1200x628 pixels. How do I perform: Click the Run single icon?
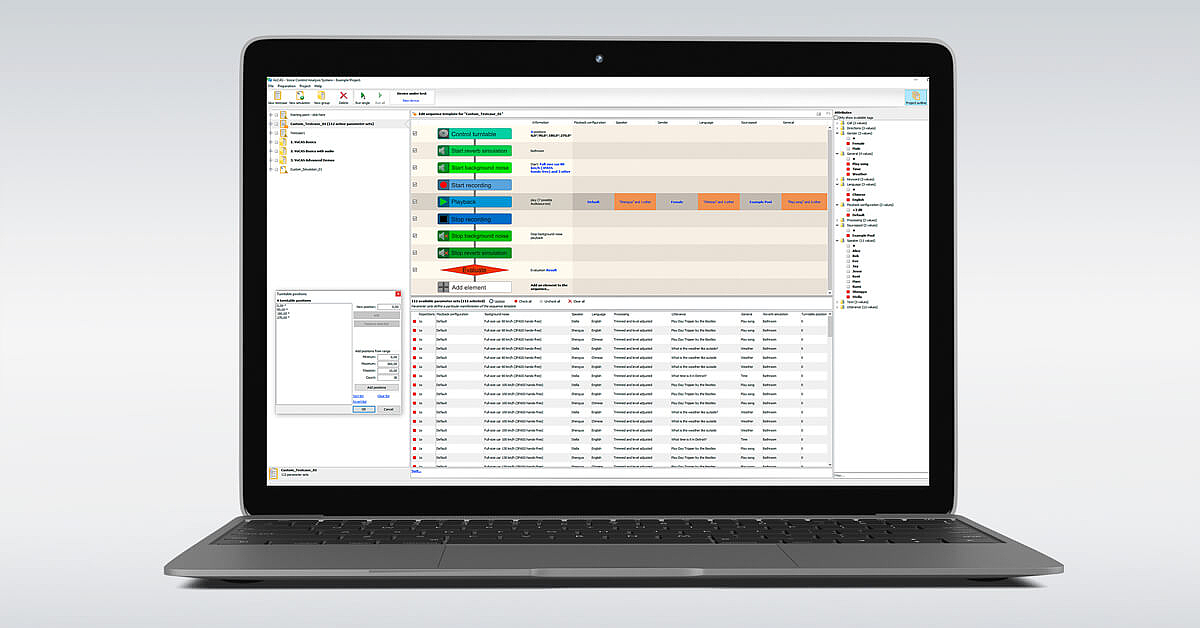(364, 96)
